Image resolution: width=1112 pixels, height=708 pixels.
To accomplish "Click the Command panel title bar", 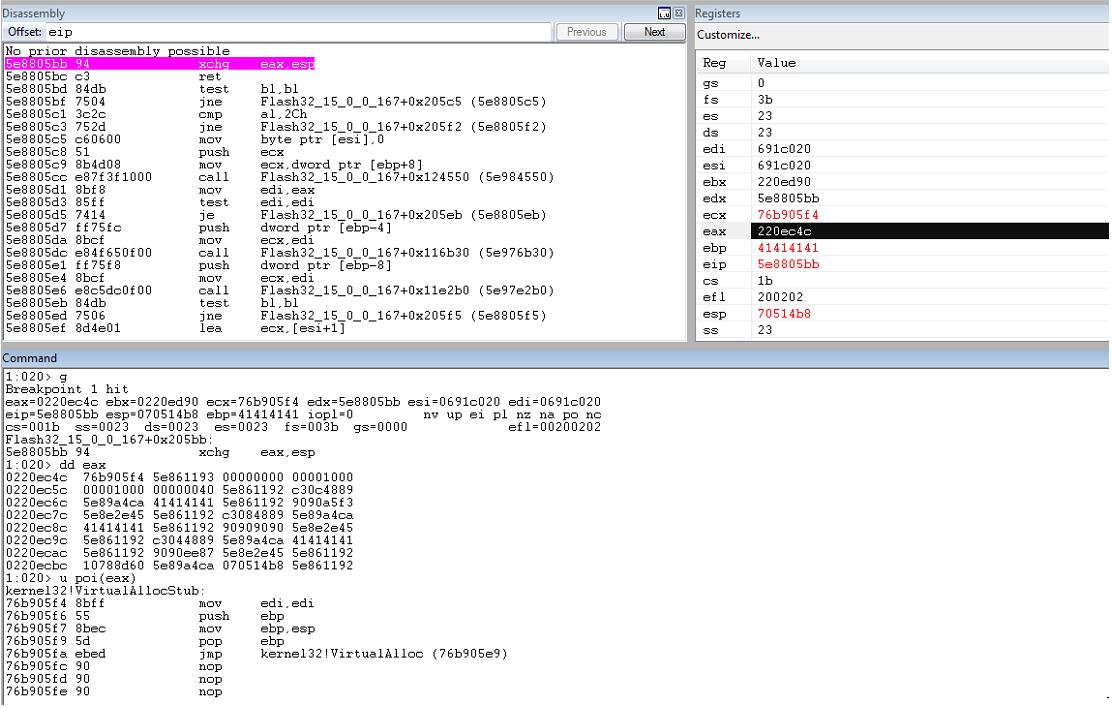I will click(x=555, y=358).
